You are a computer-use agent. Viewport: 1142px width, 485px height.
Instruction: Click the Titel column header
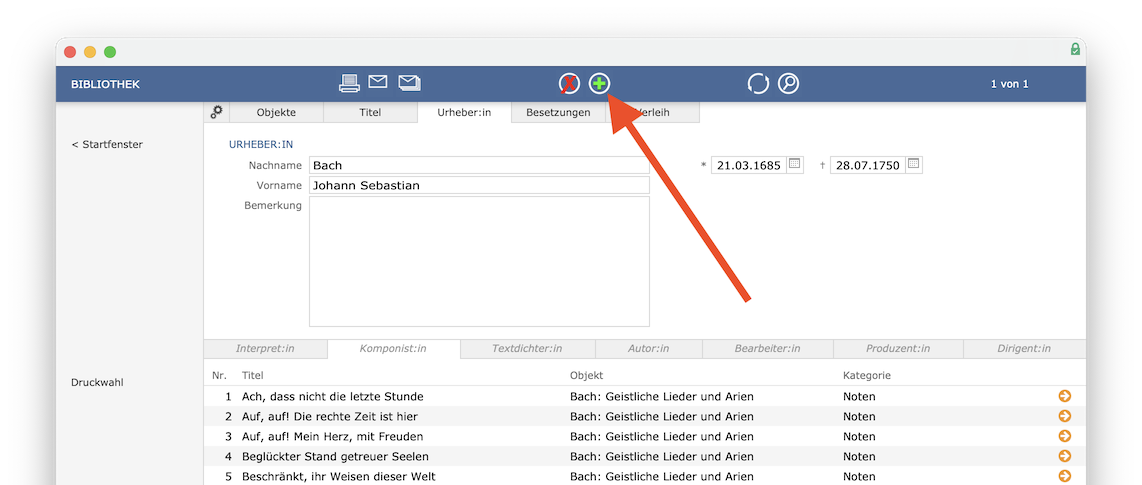click(252, 376)
